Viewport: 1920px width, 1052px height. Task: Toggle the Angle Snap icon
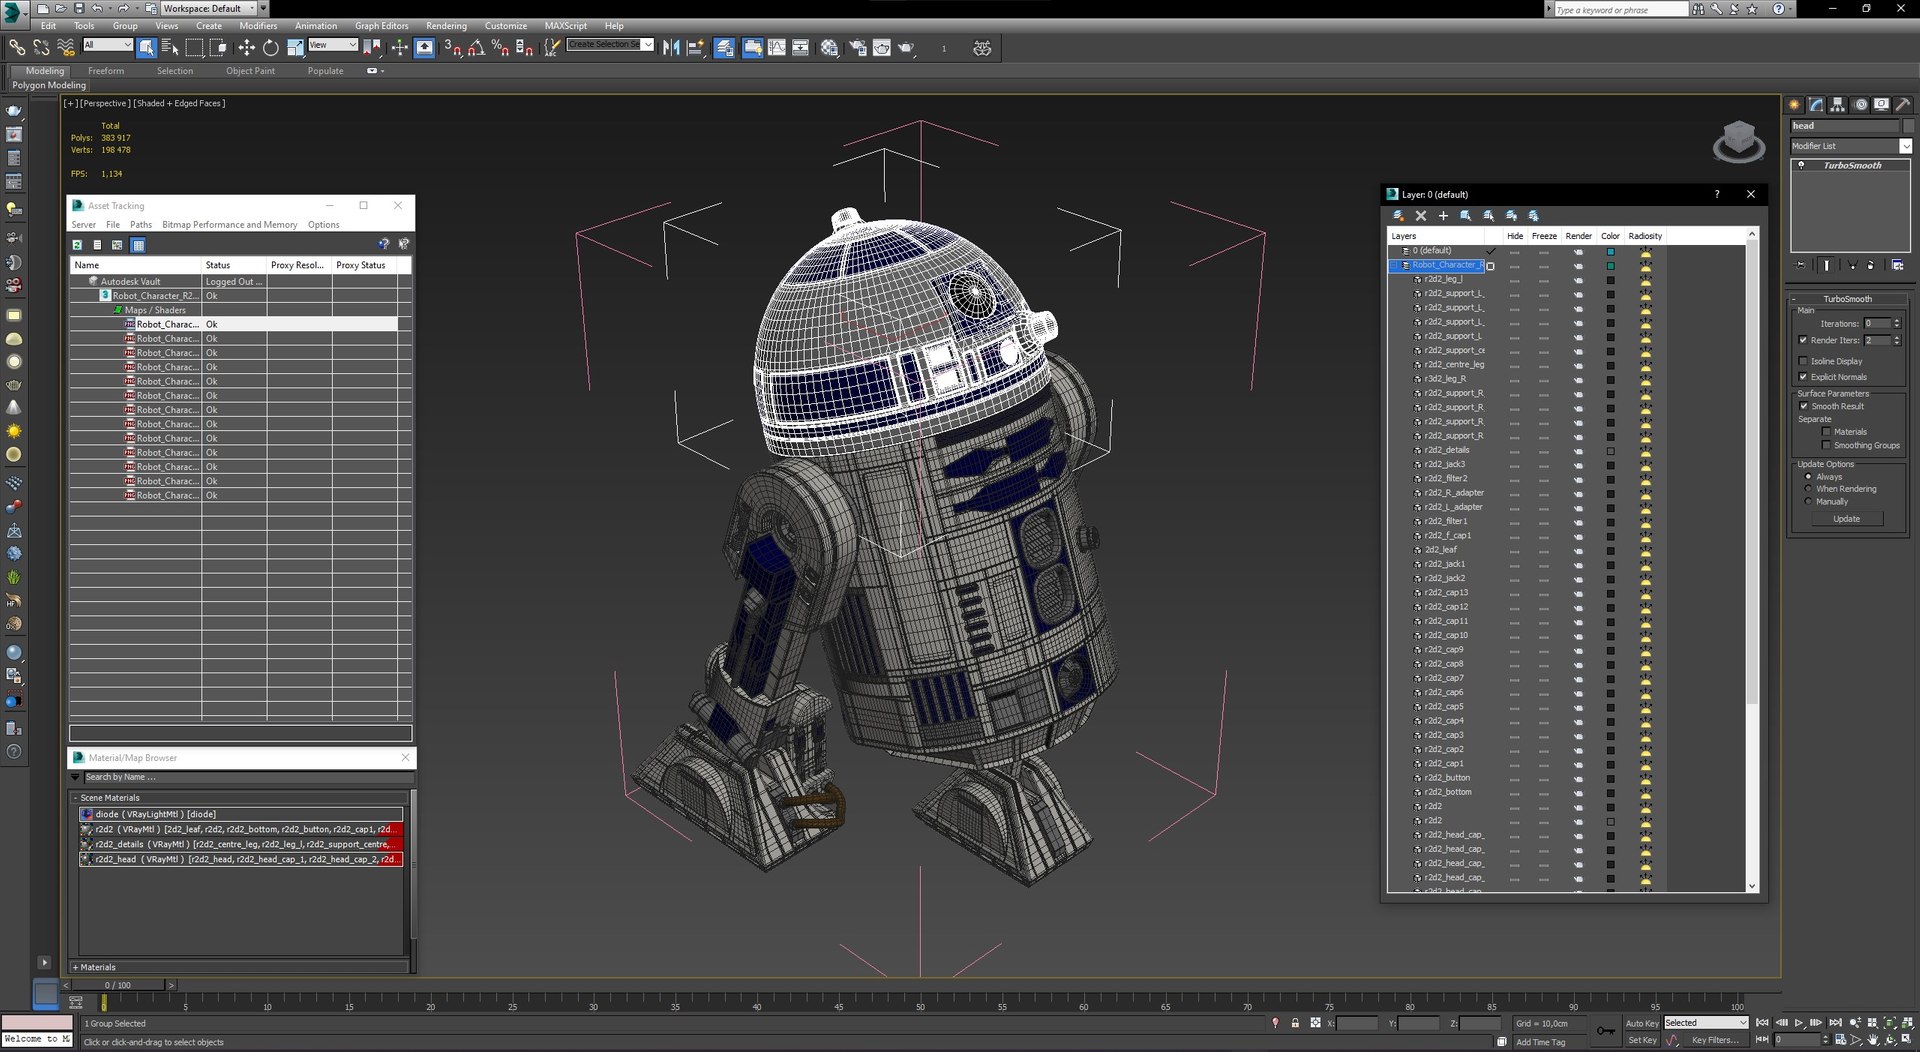[476, 47]
